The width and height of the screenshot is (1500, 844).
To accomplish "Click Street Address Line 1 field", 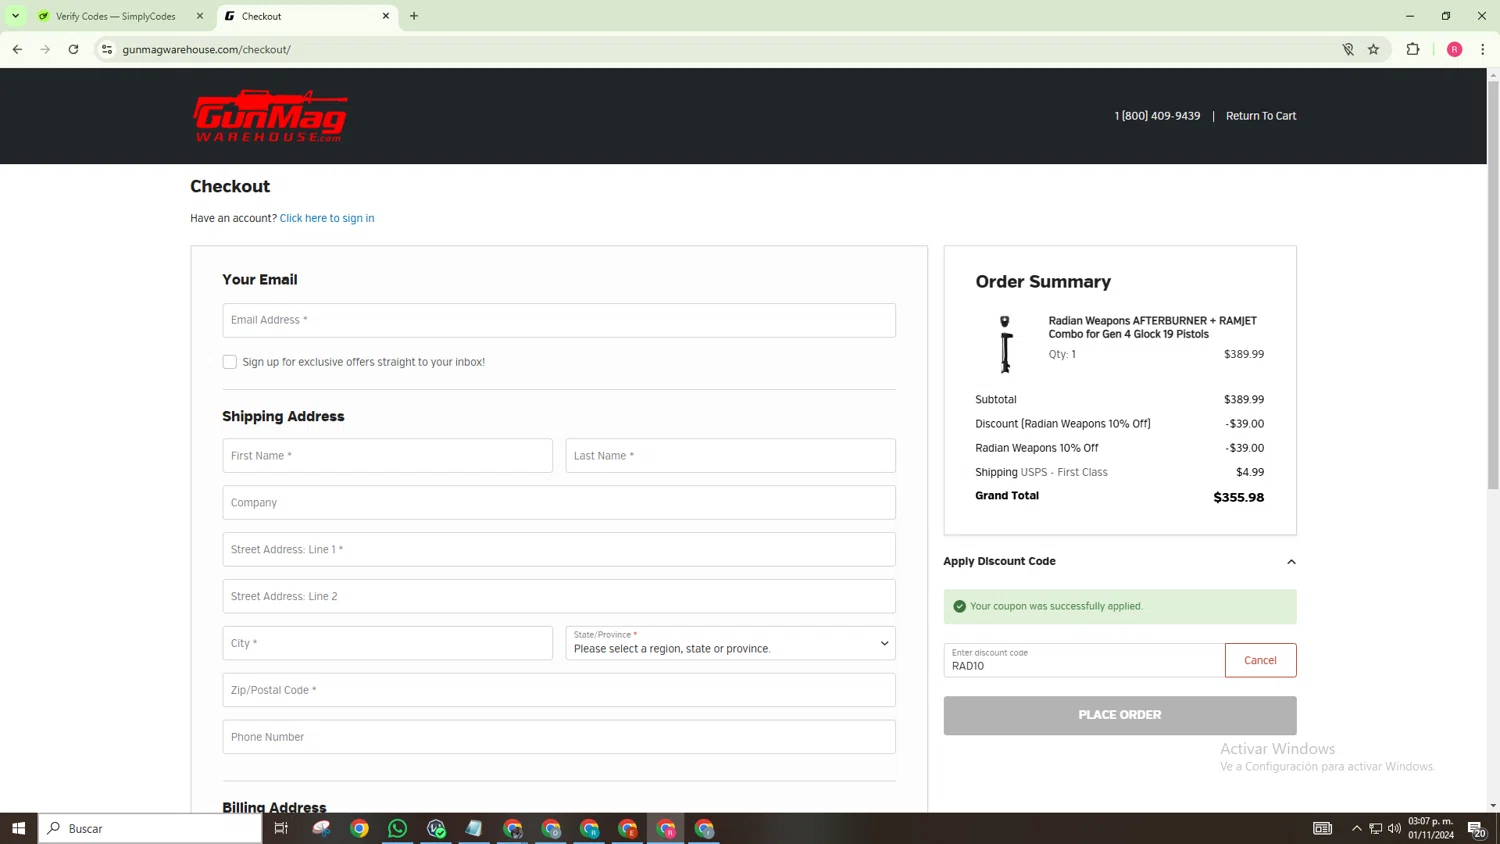I will [x=559, y=549].
